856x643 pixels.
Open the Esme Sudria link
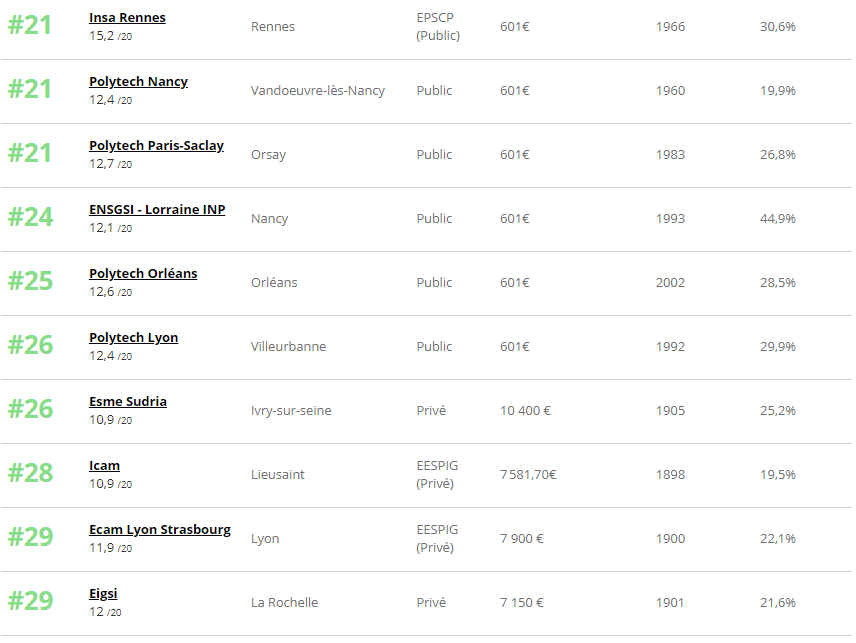point(128,402)
